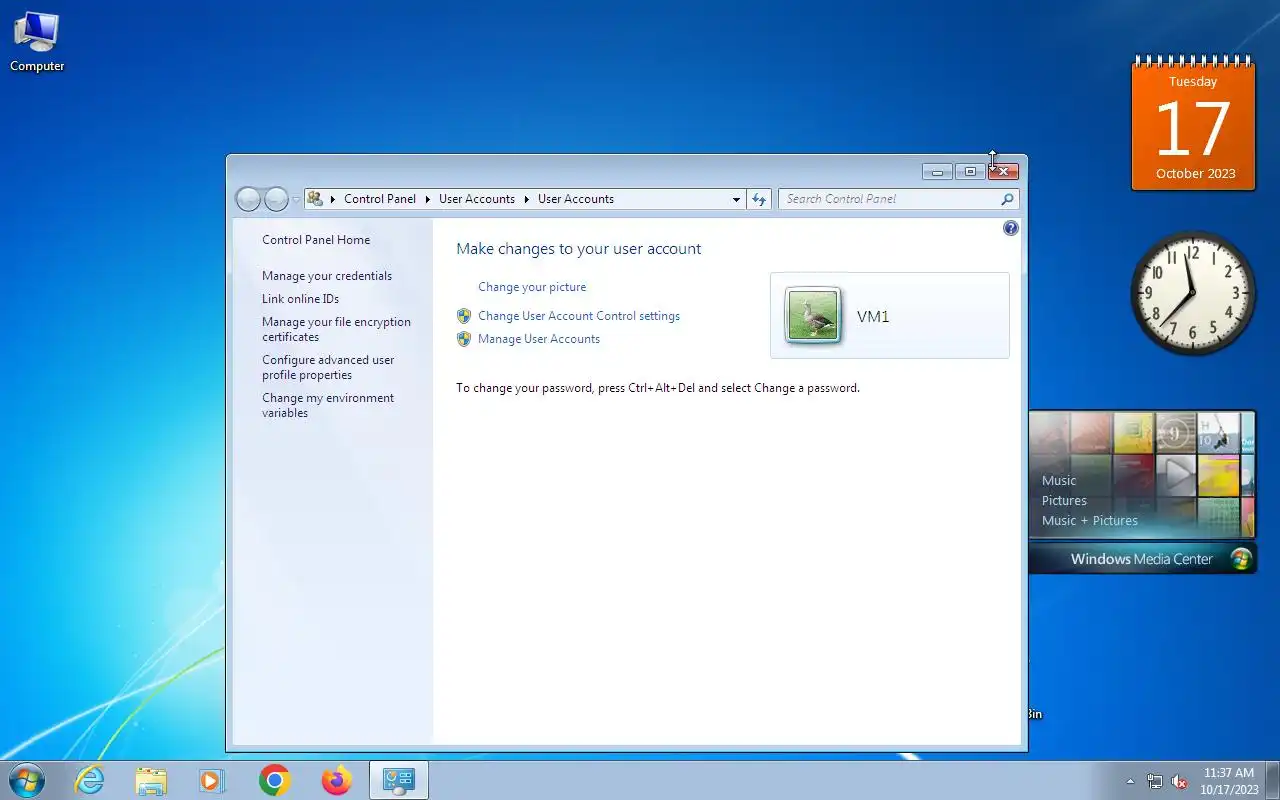Go to Control Panel Home
This screenshot has height=800, width=1280.
tap(316, 240)
